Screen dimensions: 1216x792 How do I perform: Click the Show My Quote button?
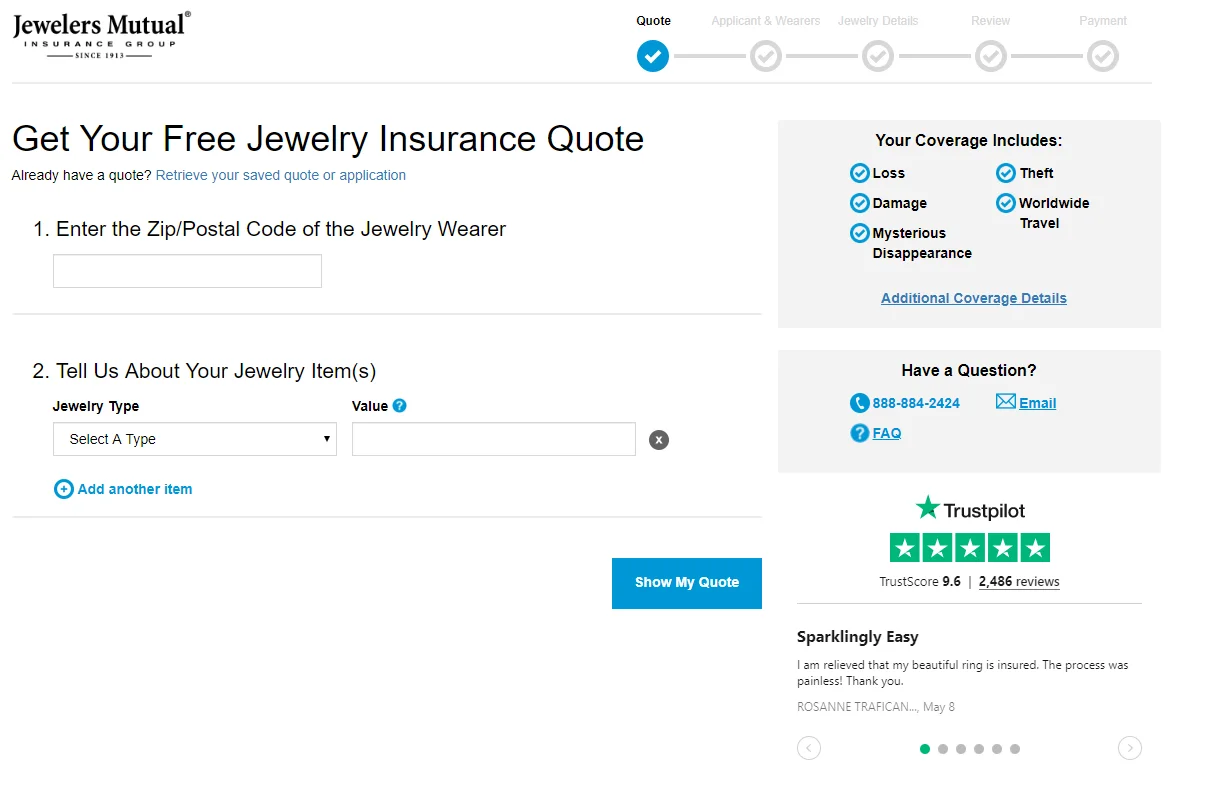point(687,583)
